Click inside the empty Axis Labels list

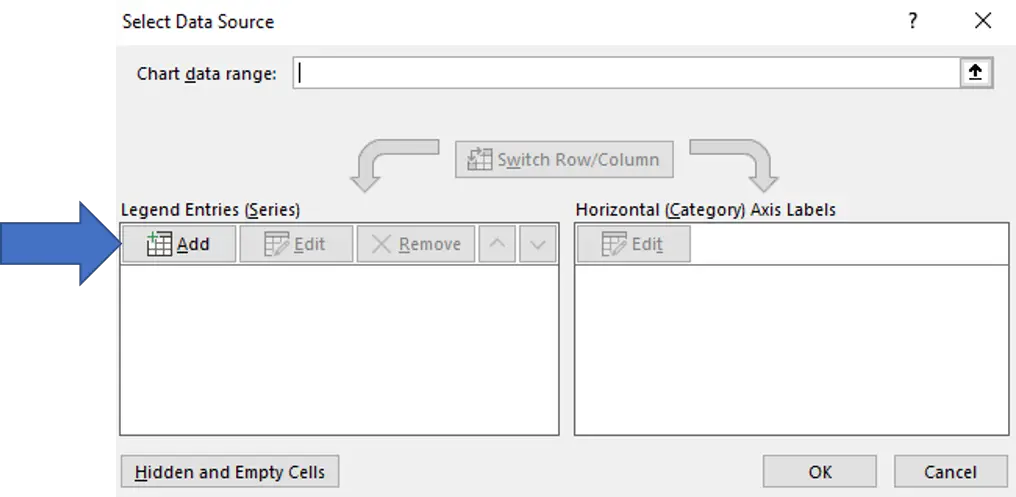point(792,349)
